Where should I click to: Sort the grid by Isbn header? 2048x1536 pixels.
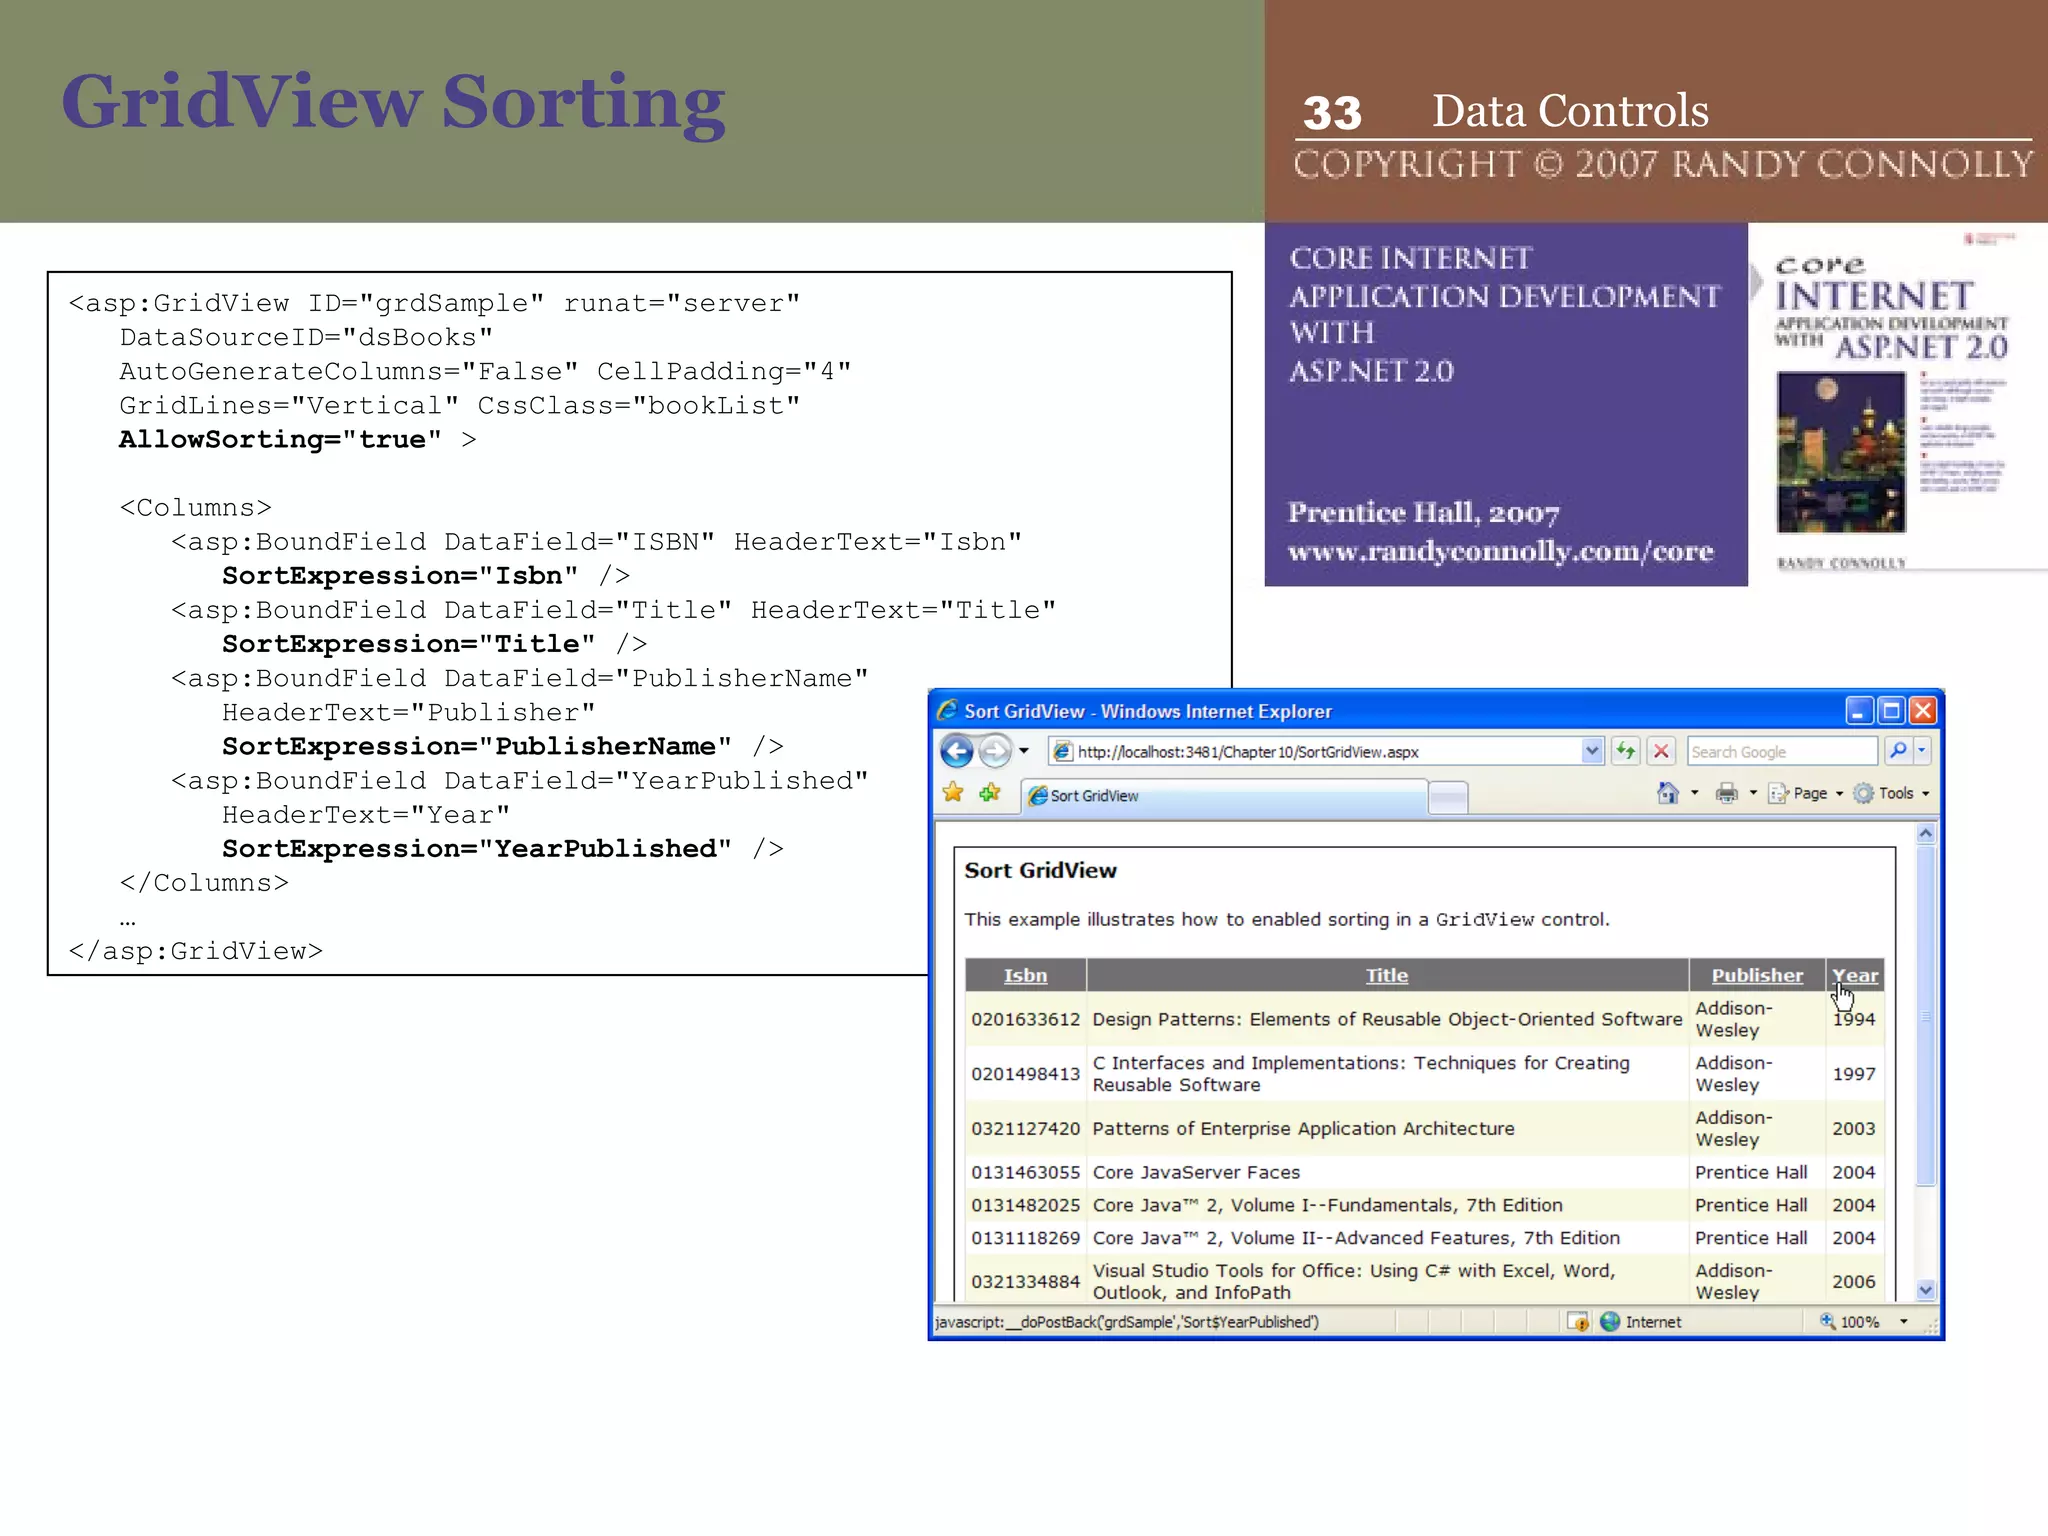coord(1025,975)
